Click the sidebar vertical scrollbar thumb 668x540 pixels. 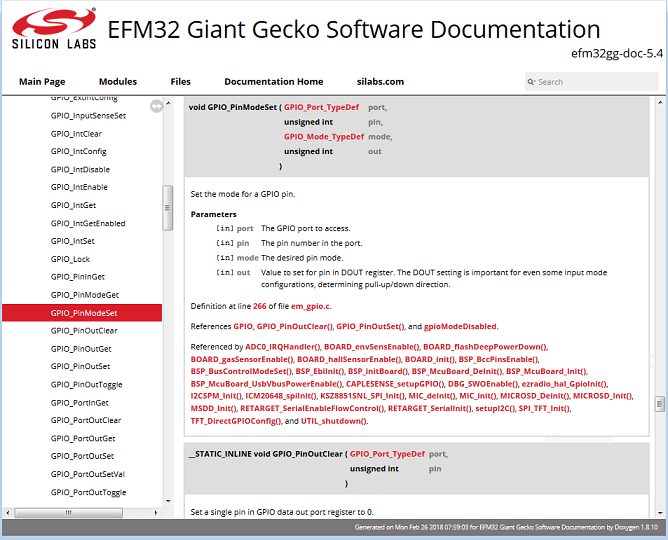168,208
